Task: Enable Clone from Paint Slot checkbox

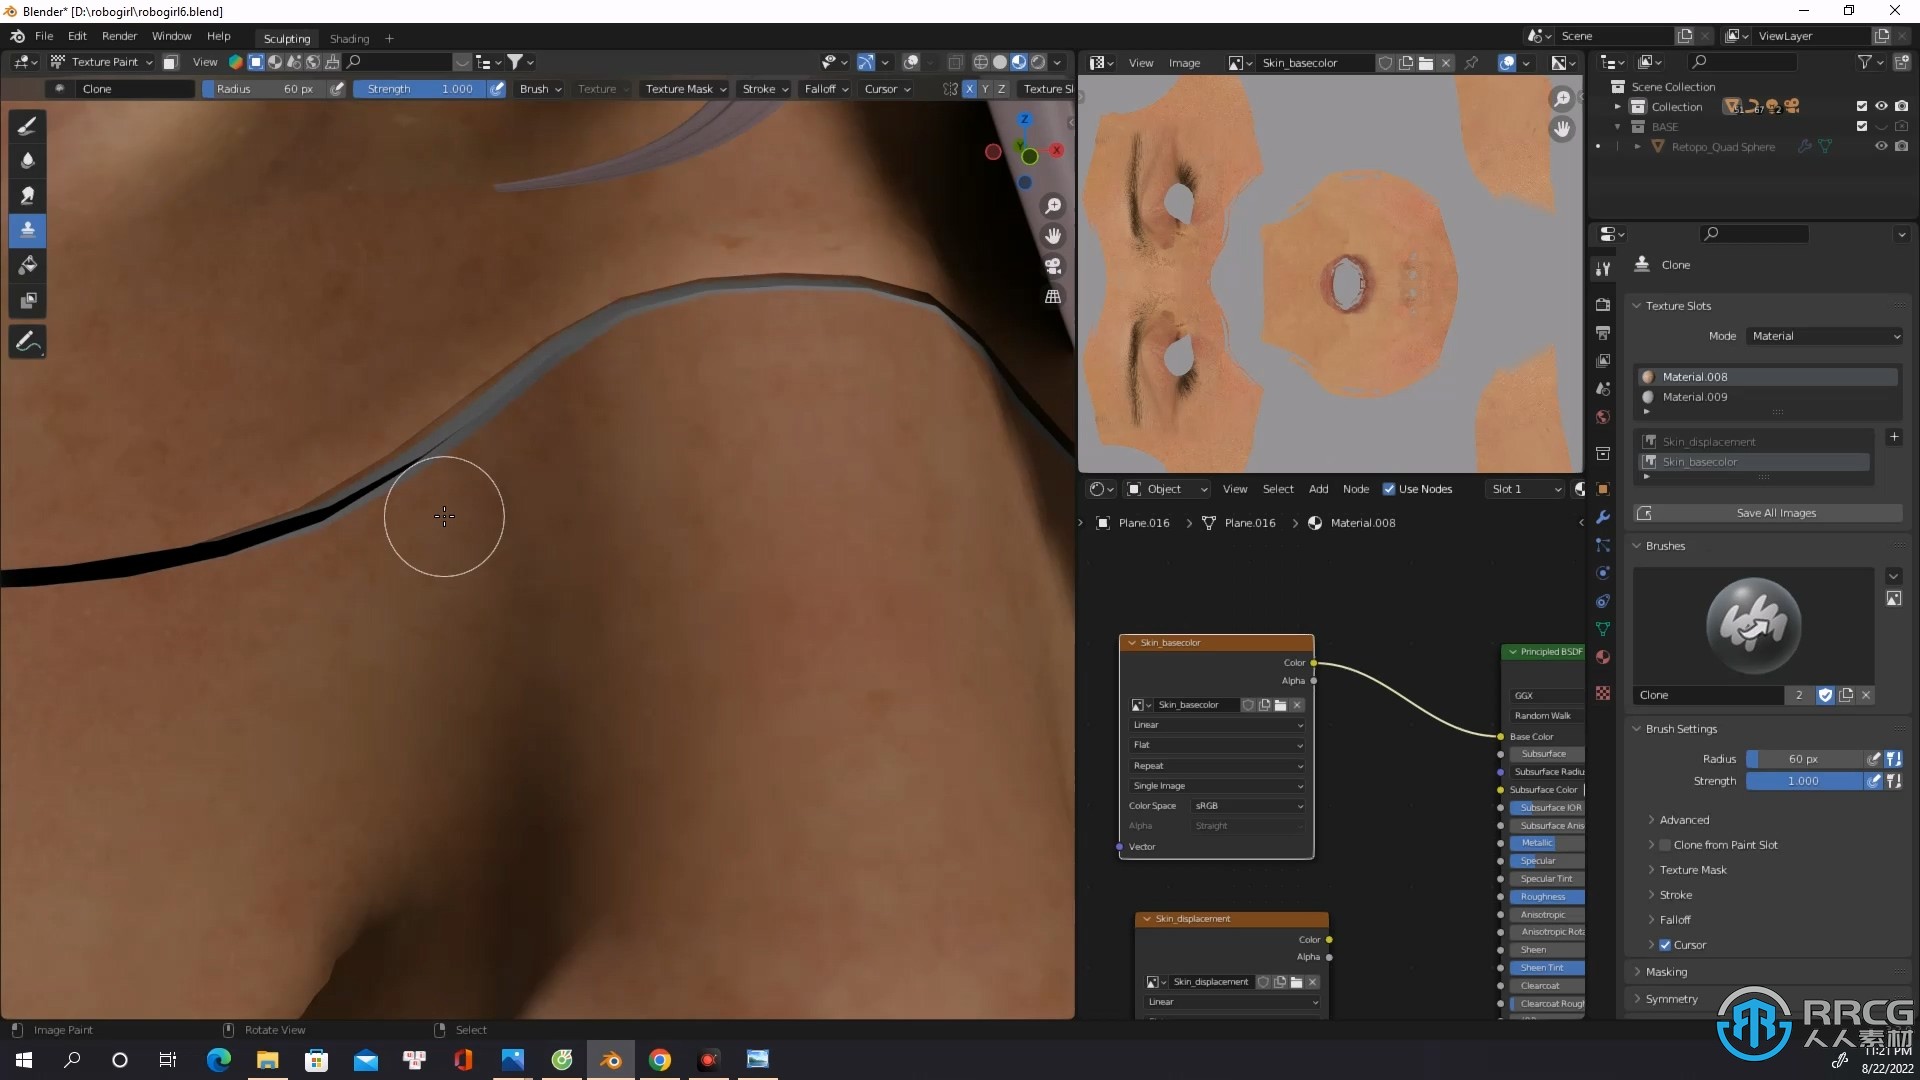Action: [x=1665, y=845]
